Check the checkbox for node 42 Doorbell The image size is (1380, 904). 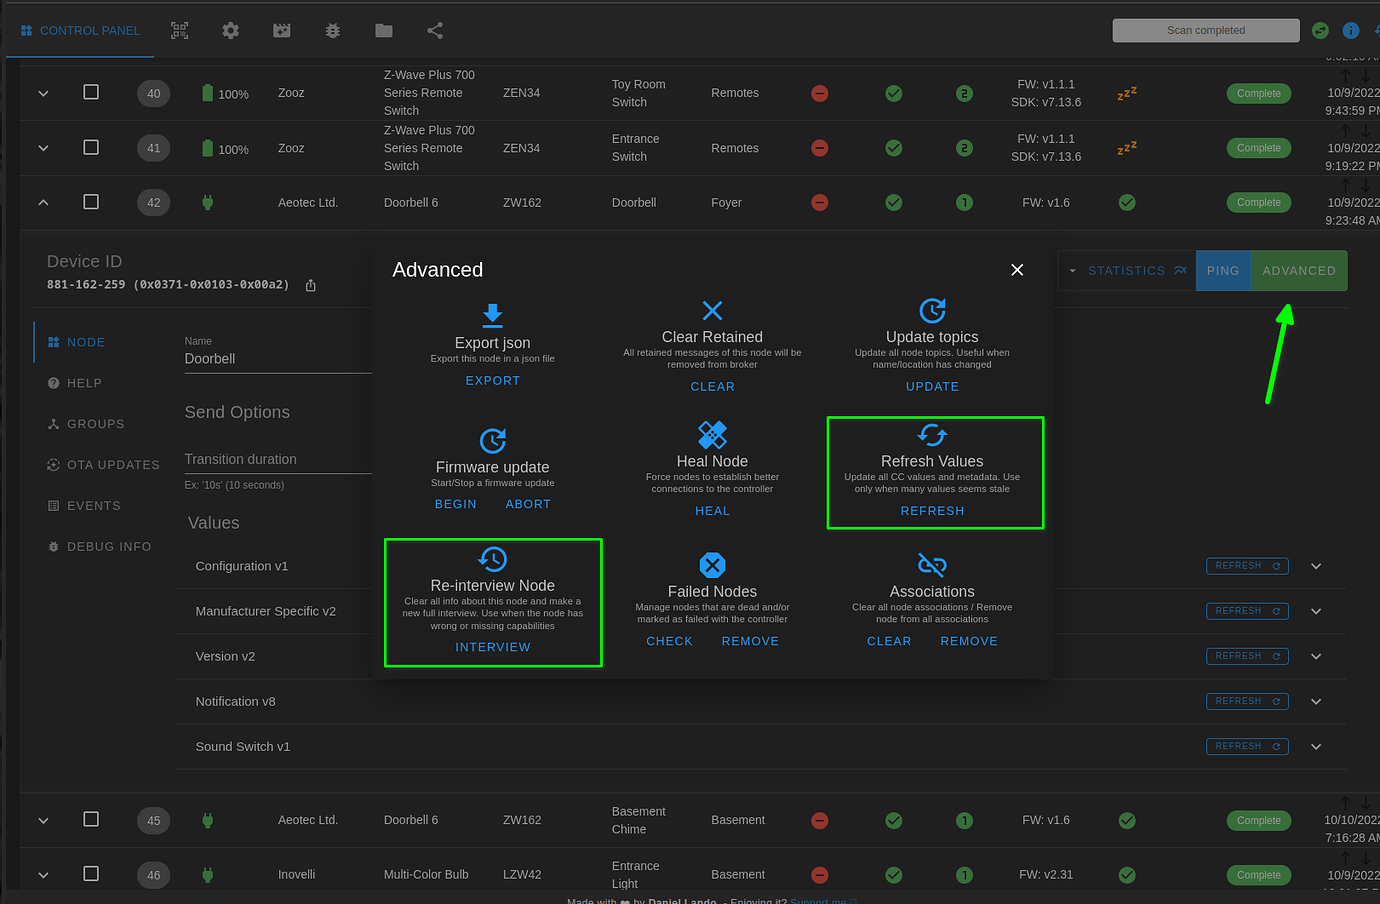91,202
